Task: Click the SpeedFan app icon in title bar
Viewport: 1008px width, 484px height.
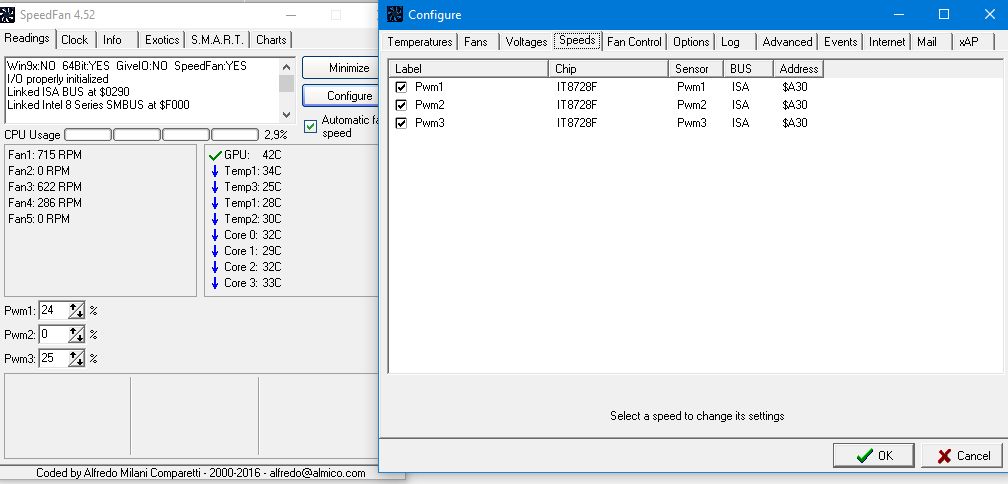Action: (x=8, y=14)
